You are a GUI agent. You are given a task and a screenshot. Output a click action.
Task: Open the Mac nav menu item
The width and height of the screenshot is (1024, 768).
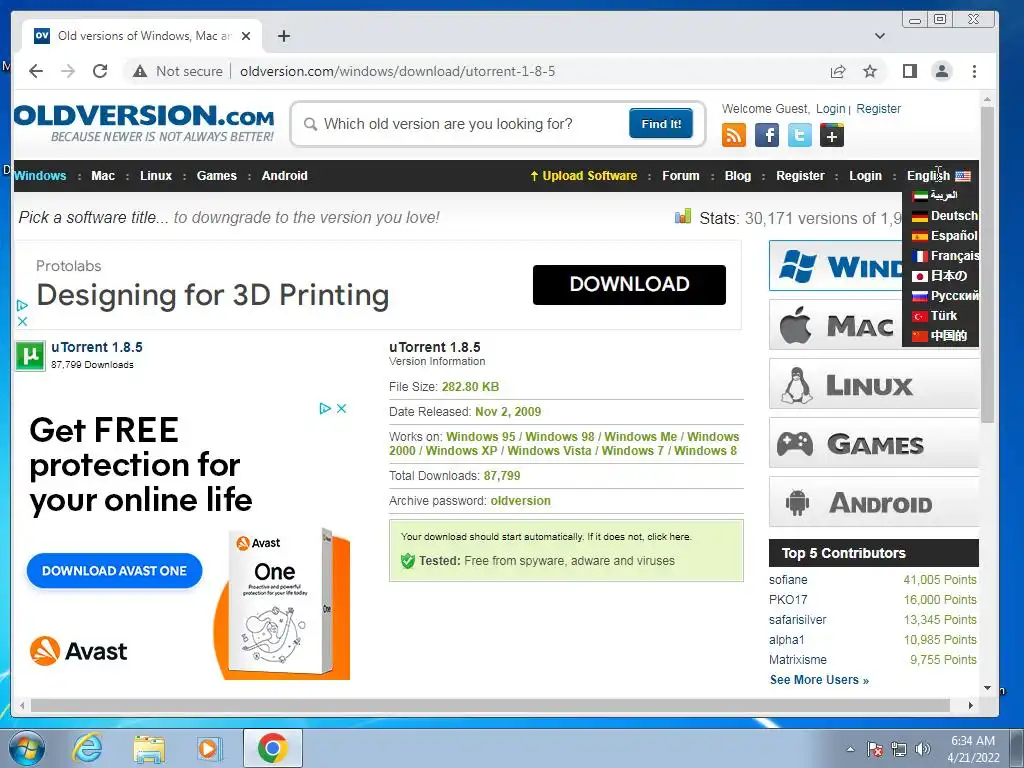tap(103, 176)
